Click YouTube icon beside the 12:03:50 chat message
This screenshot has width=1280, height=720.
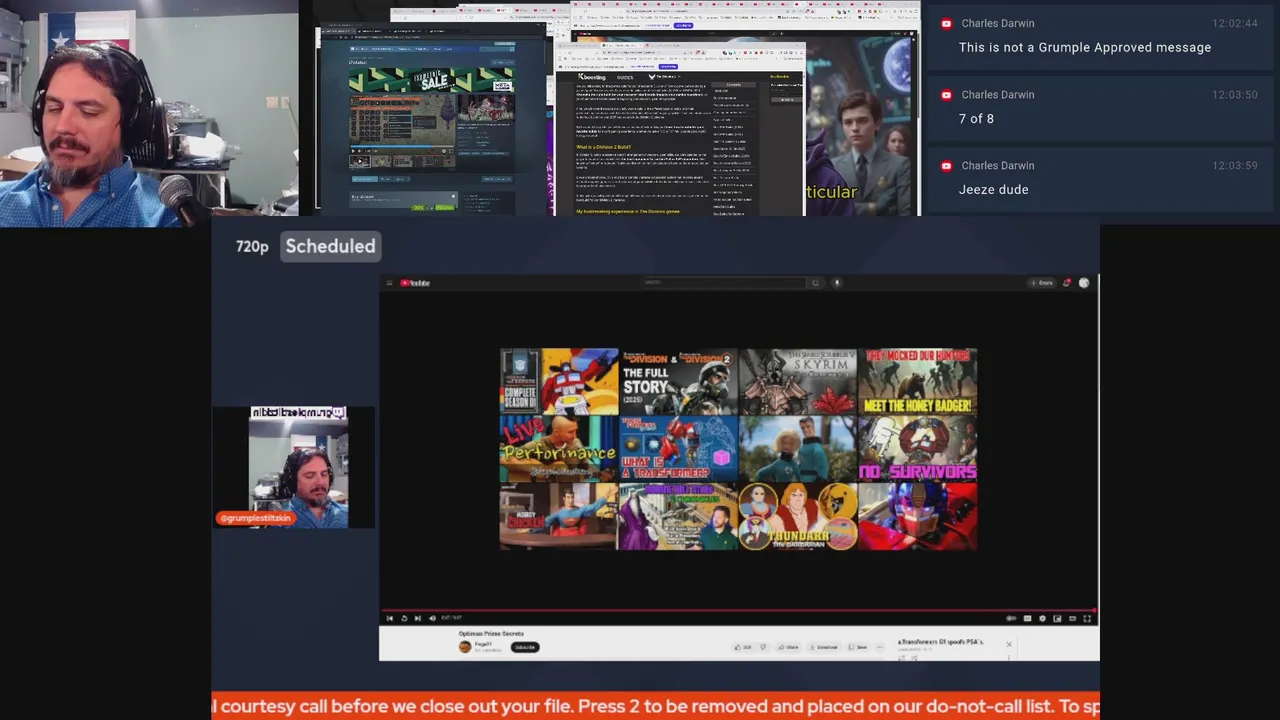pos(946,94)
